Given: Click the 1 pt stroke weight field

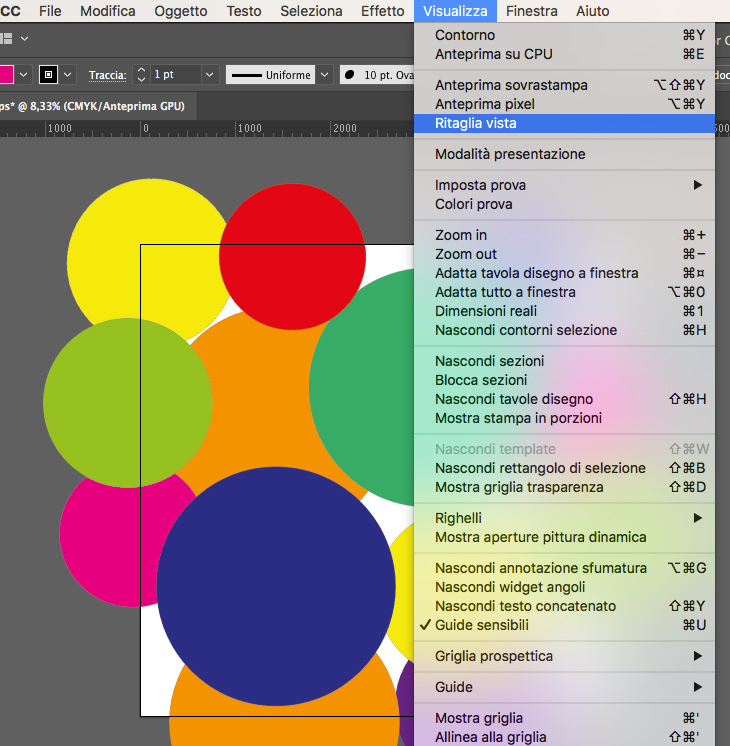Looking at the screenshot, I should pos(175,75).
